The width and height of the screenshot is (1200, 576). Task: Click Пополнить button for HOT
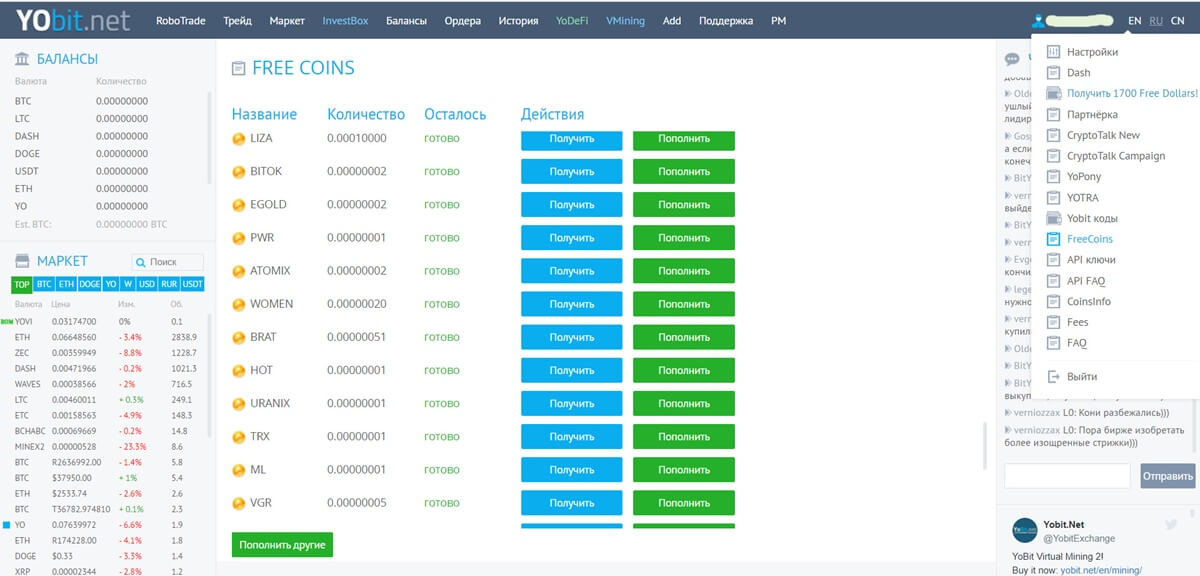(x=684, y=370)
